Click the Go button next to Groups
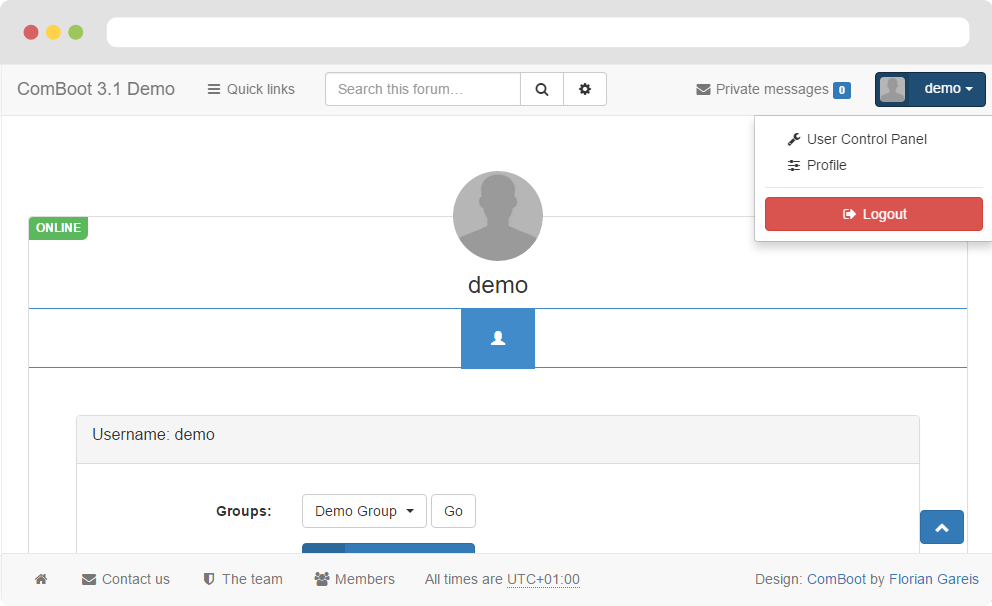The height and width of the screenshot is (606, 992). point(453,511)
